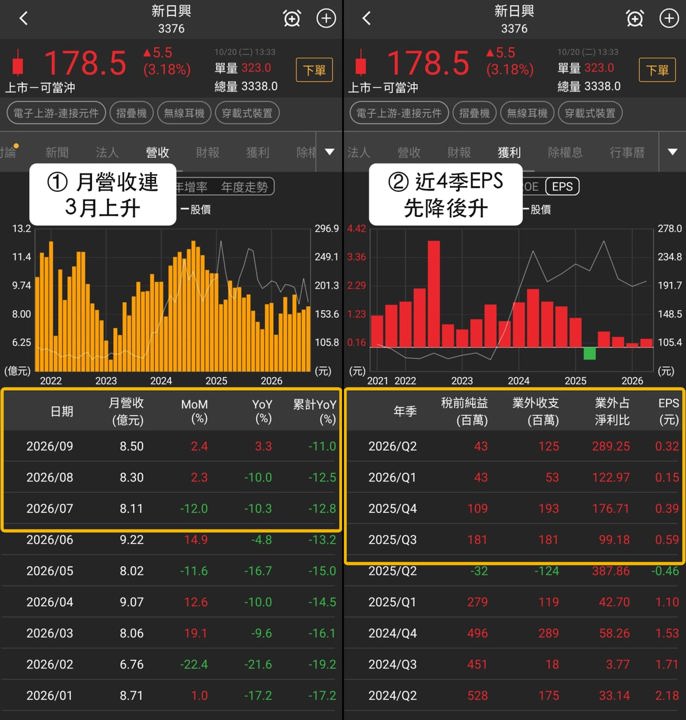This screenshot has width=686, height=720.
Task: Open 摺疊機 tag on 營收 screen
Action: [131, 113]
